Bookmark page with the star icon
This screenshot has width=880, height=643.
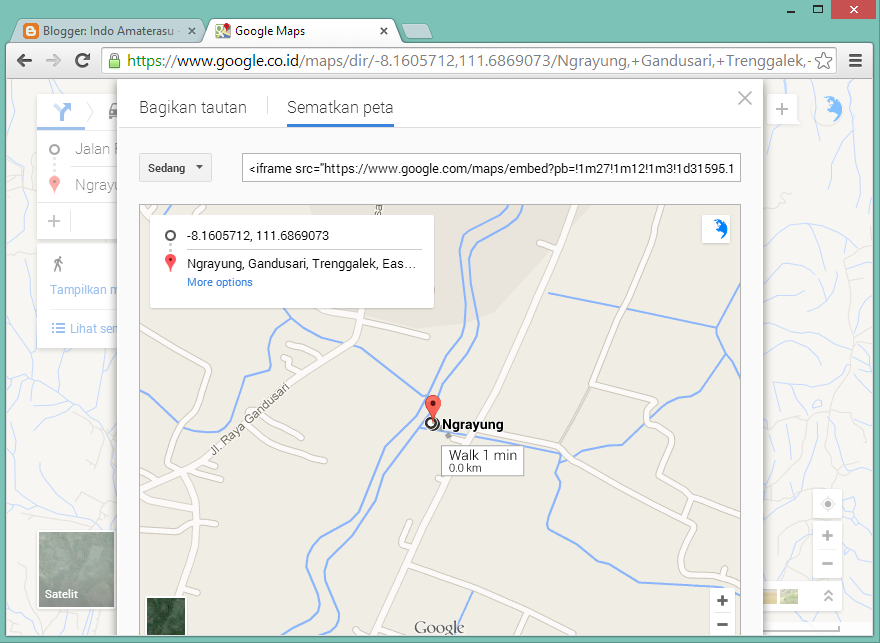823,61
